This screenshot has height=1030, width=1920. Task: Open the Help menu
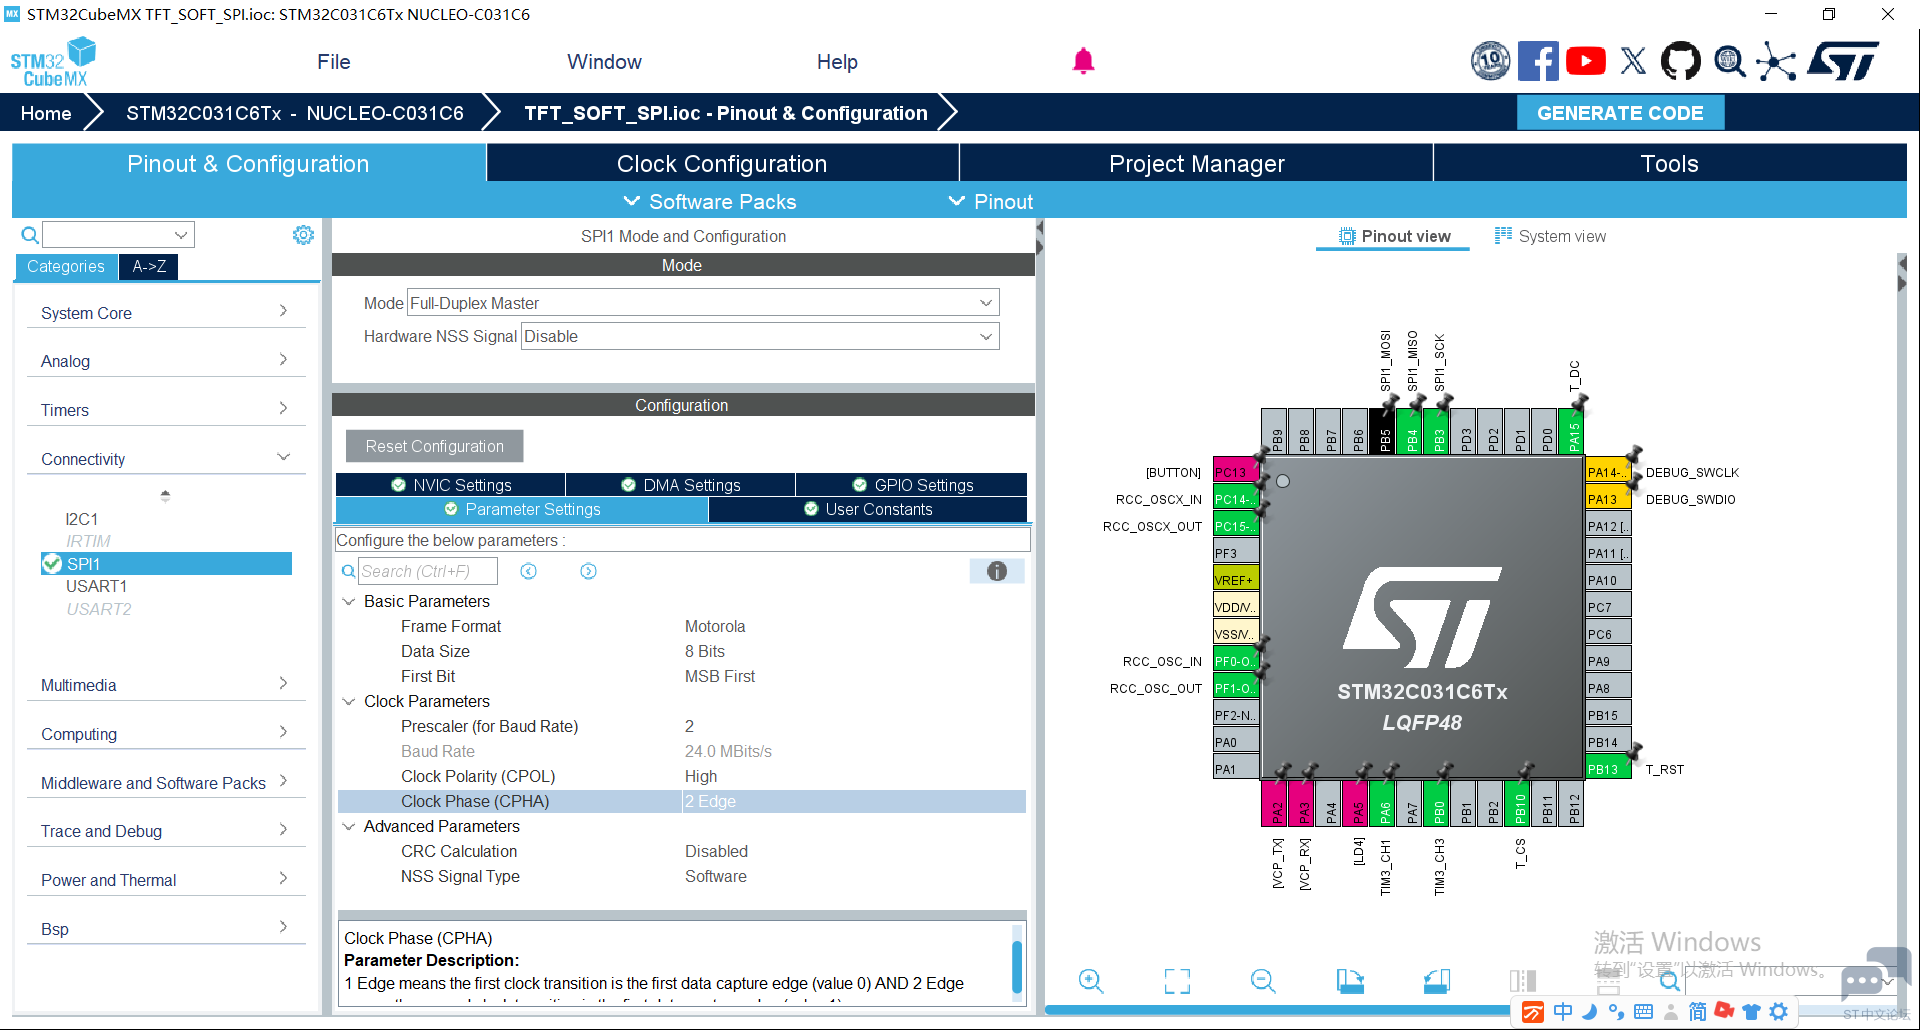837,62
